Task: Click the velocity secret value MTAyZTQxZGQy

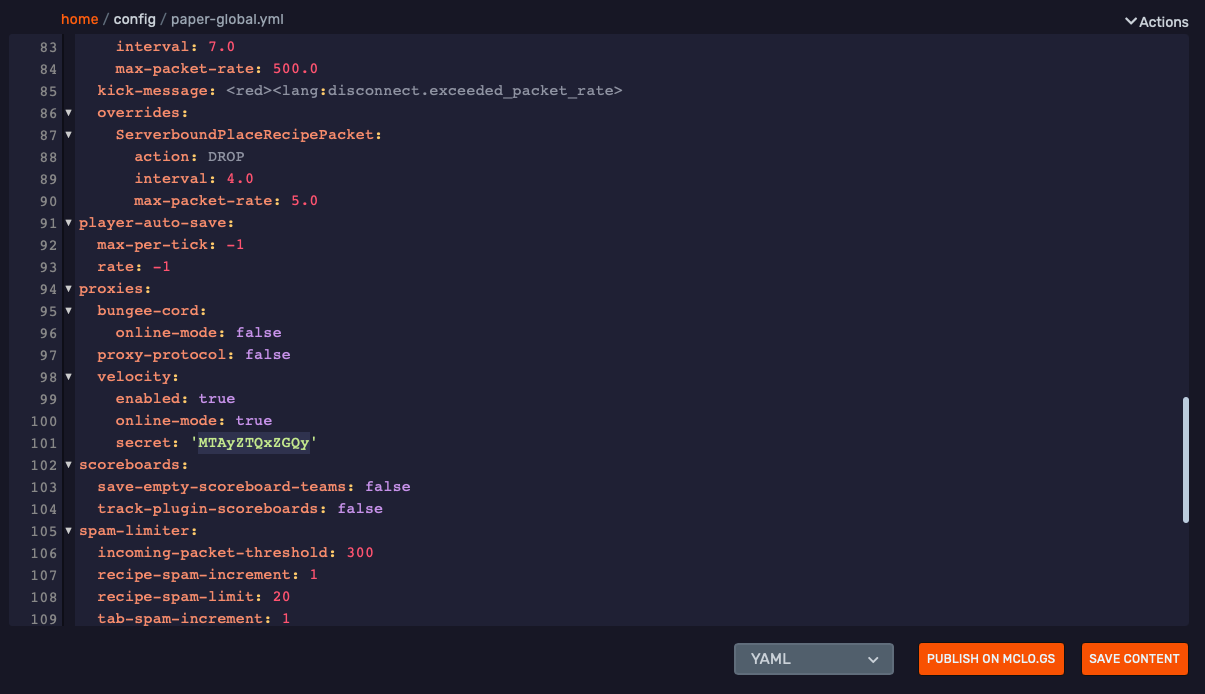Action: pos(254,443)
